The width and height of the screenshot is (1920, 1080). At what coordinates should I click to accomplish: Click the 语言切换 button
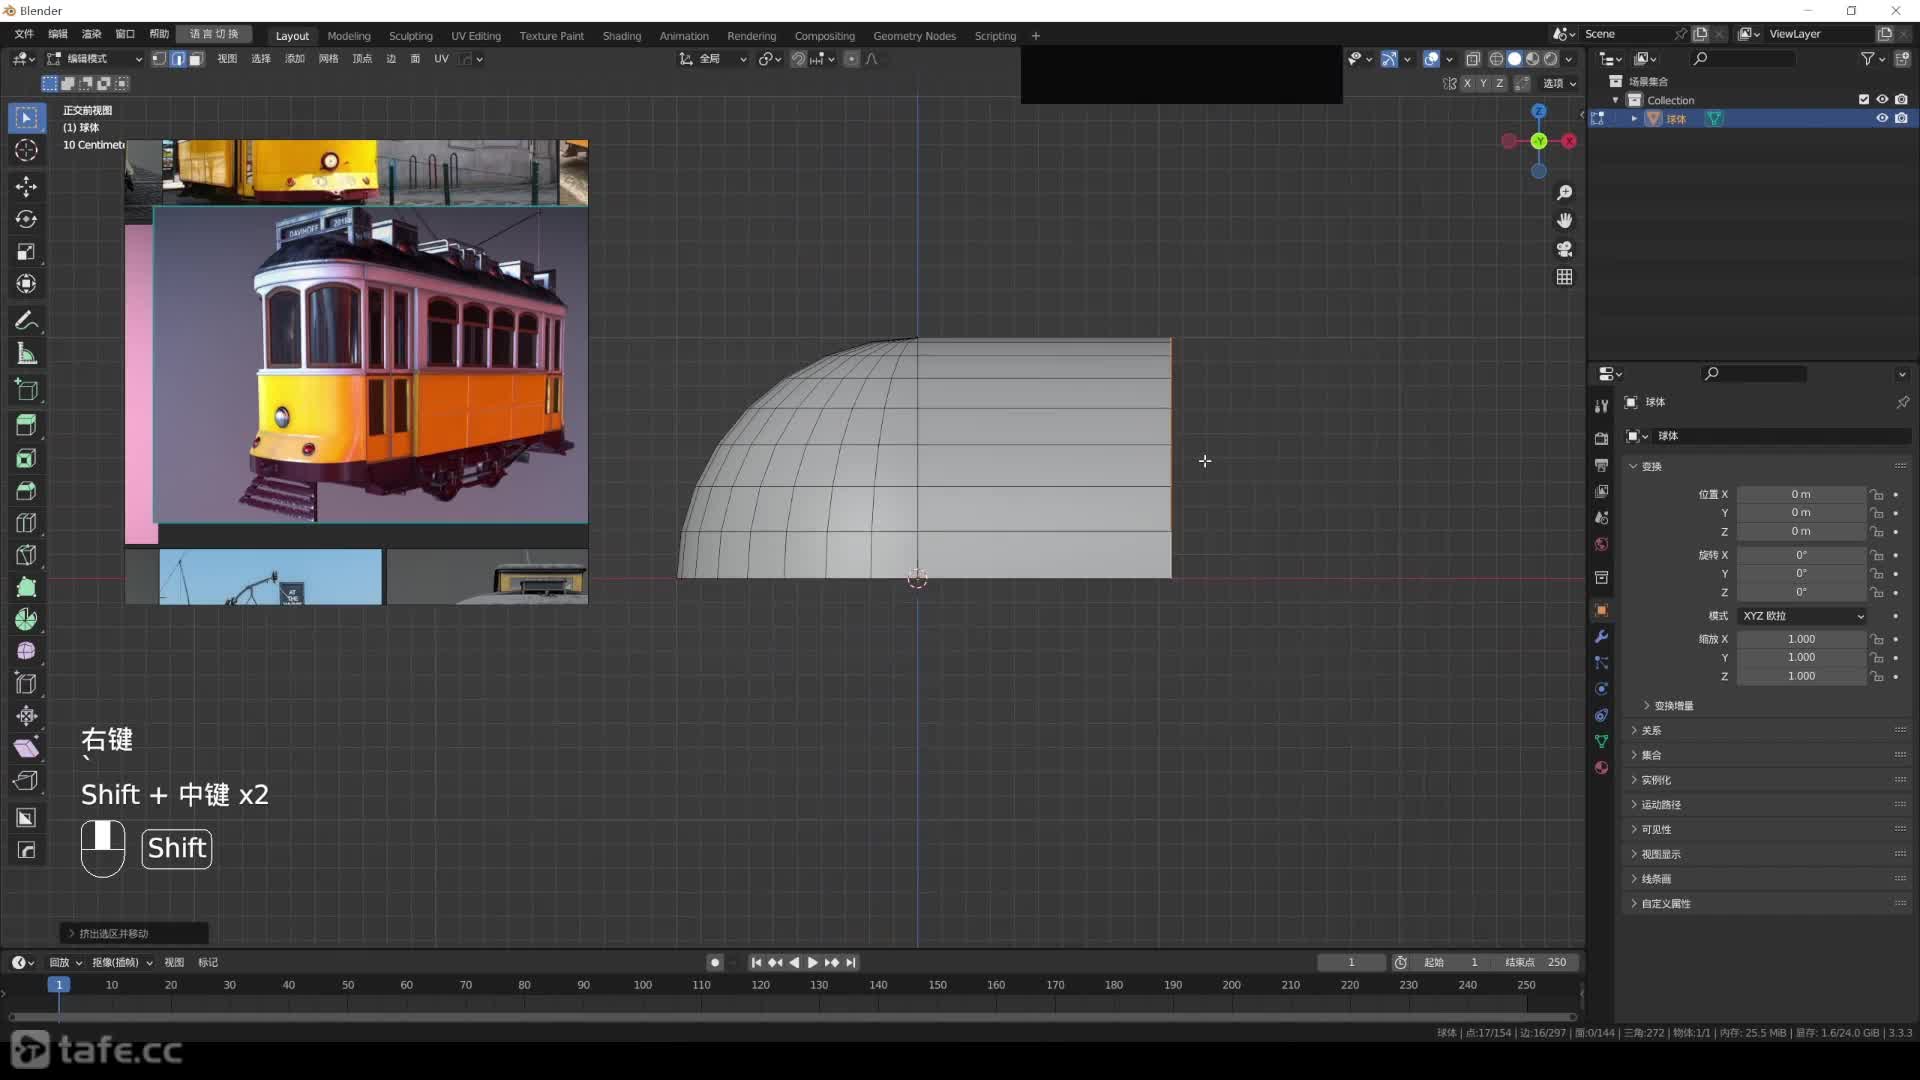[x=214, y=34]
